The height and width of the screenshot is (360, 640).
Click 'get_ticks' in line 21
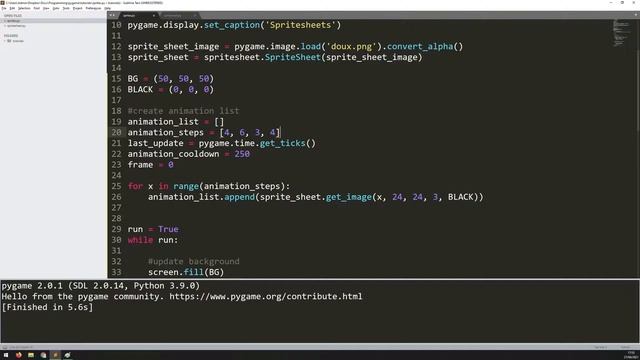coord(282,143)
